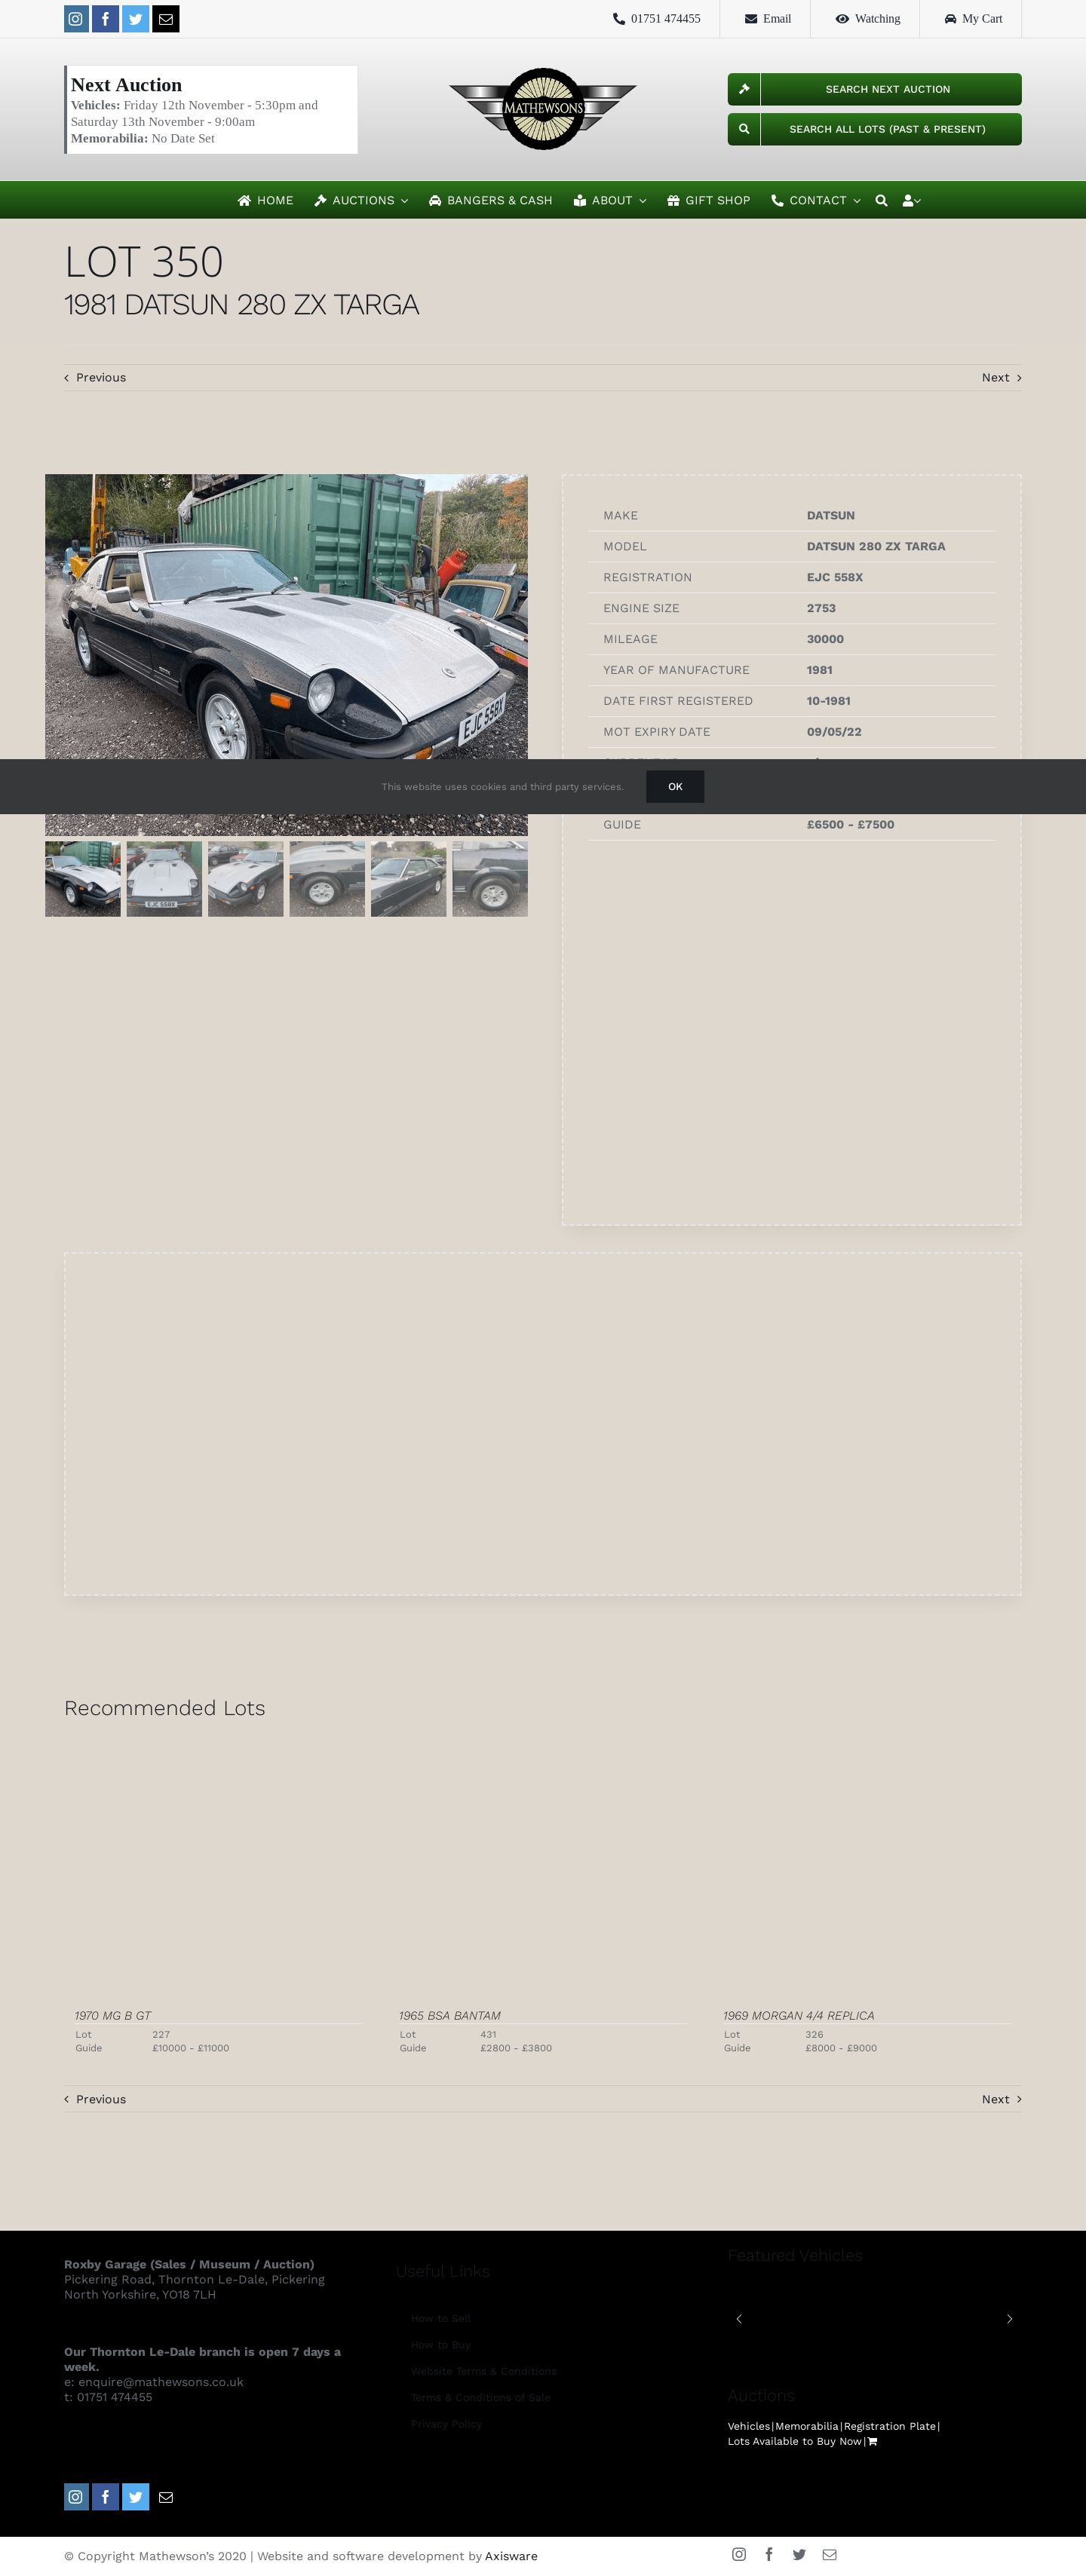Open the Email link in top bar

point(767,19)
